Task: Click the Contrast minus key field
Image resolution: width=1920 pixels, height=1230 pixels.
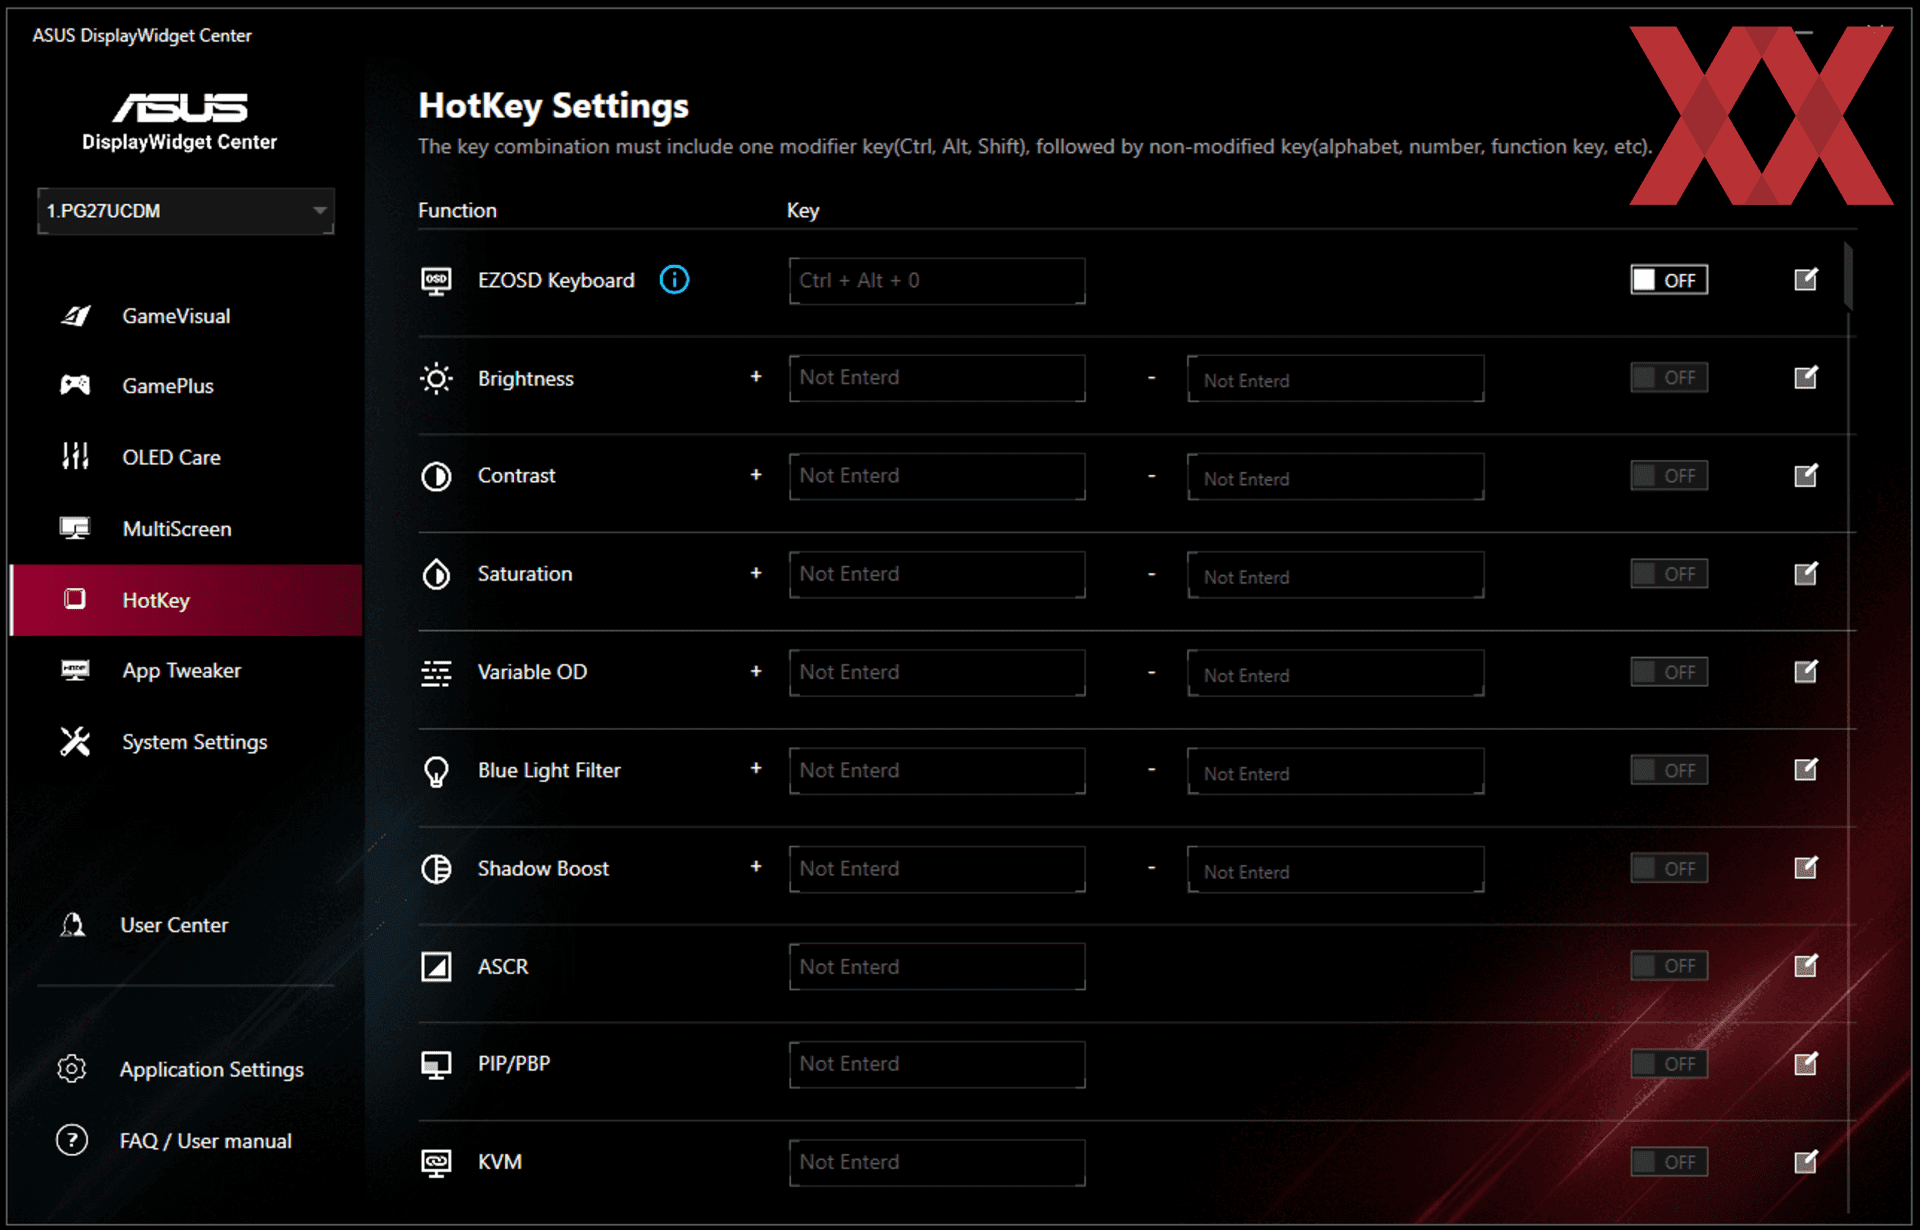Action: point(1335,476)
